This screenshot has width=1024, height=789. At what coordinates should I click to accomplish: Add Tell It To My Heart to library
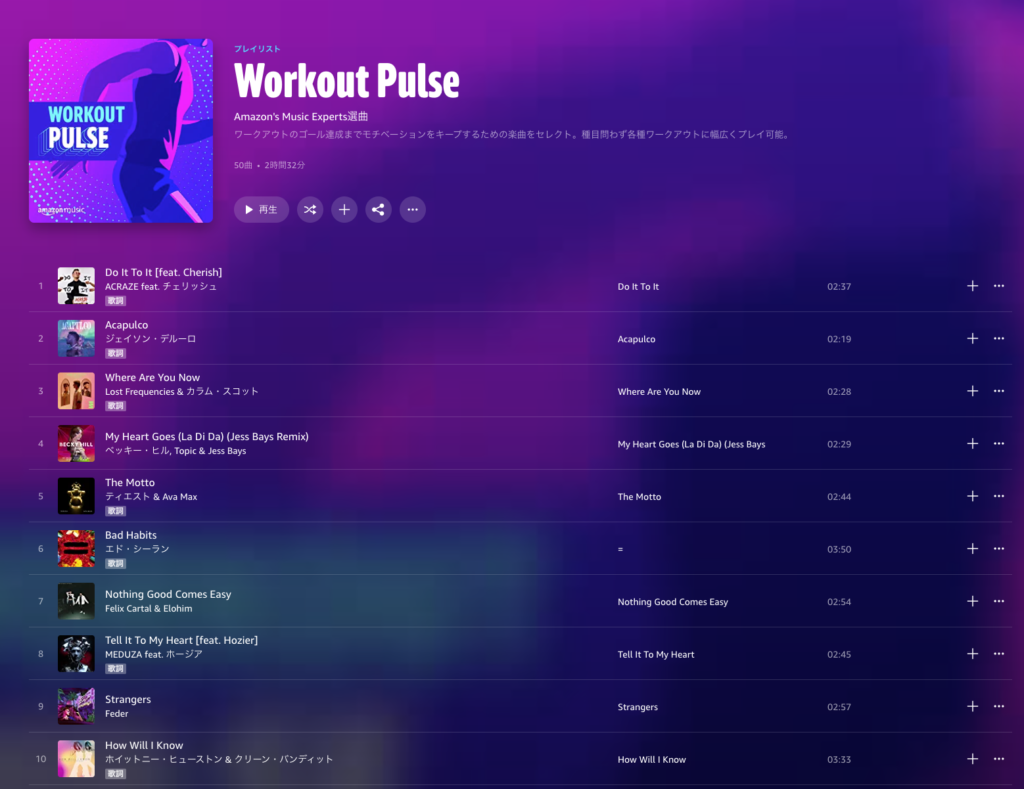tap(972, 654)
